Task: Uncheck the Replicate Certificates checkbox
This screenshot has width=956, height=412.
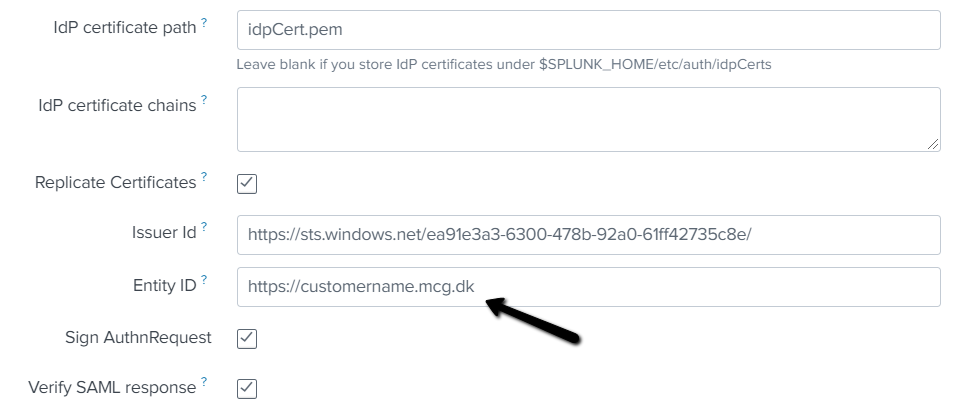Action: [247, 184]
